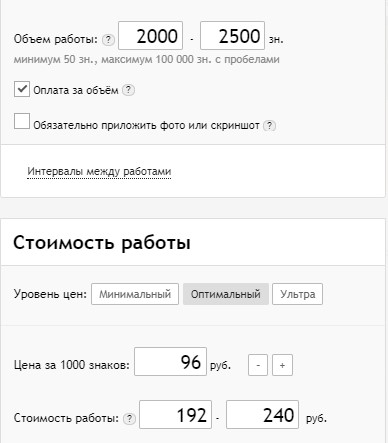Show help for mandatory photo or screenshot option
Screen dimensions: 388x443
(x=269, y=126)
